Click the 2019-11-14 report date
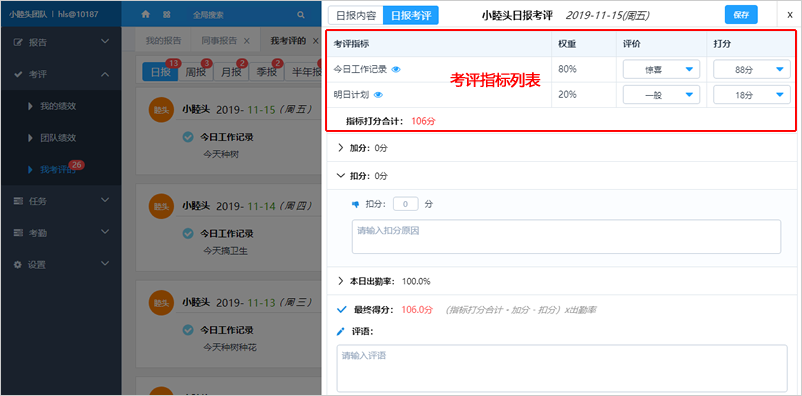The image size is (802, 396). 264,206
